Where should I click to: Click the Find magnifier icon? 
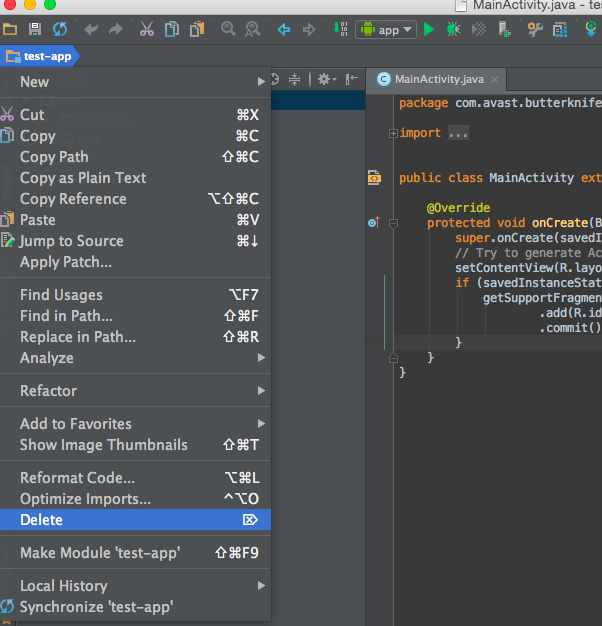coord(228,29)
